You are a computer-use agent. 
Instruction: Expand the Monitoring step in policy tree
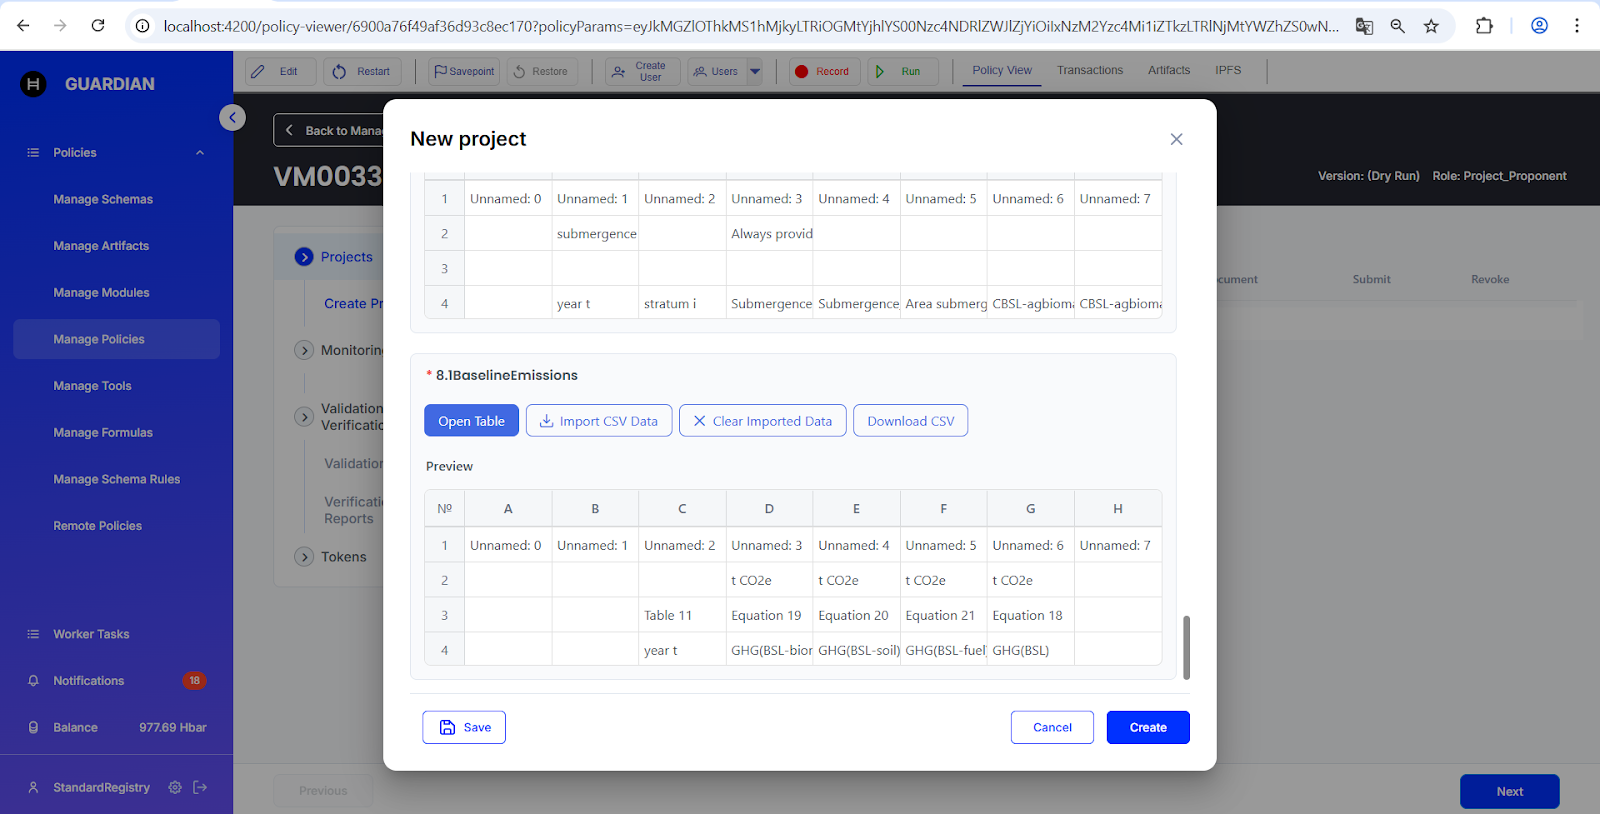coord(305,350)
